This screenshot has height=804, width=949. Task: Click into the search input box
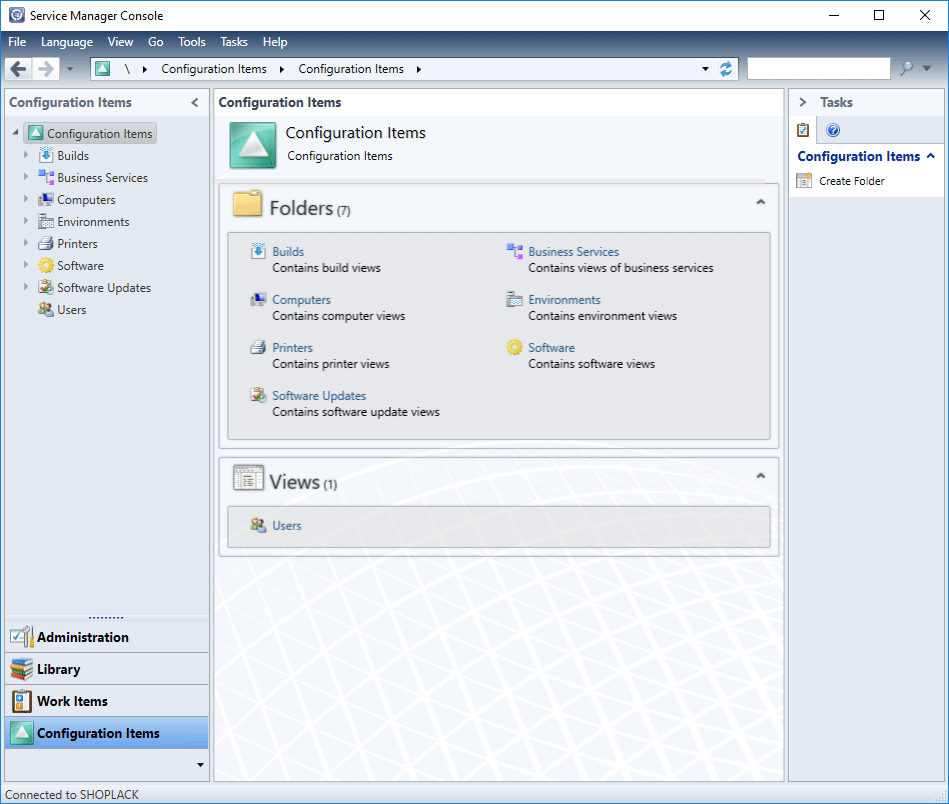tap(819, 68)
